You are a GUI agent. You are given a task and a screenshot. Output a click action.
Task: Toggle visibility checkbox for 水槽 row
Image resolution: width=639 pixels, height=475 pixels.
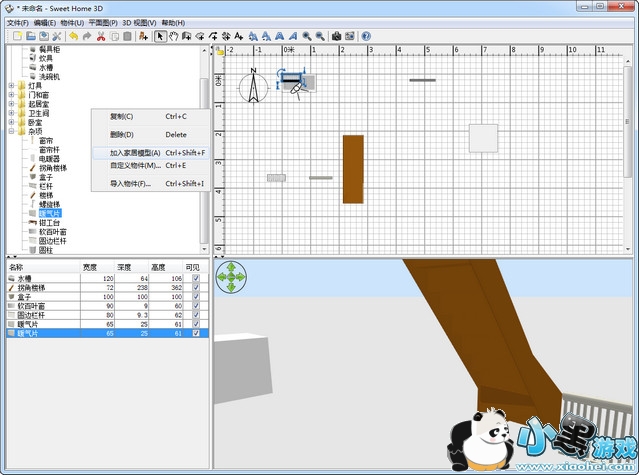(196, 278)
